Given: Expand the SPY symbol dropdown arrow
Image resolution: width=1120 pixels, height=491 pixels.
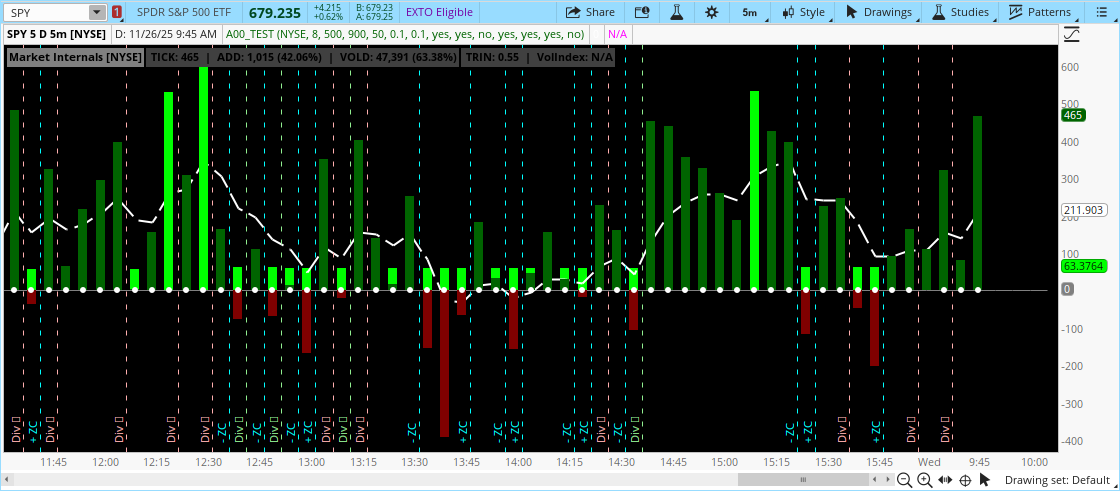Looking at the screenshot, I should click(x=96, y=12).
